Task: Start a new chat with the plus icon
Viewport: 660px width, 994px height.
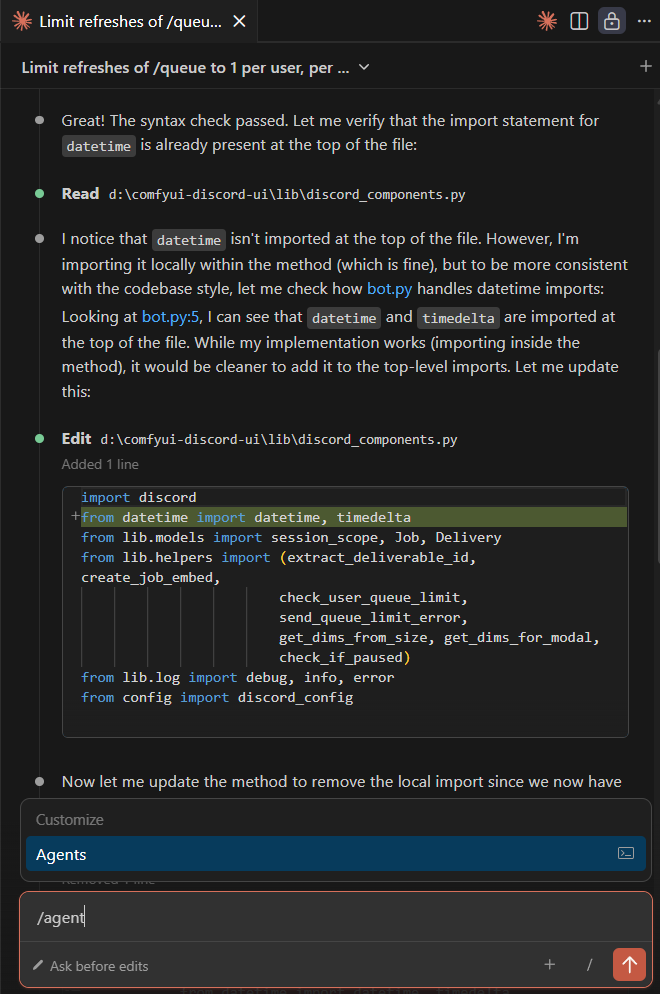Action: coord(645,67)
